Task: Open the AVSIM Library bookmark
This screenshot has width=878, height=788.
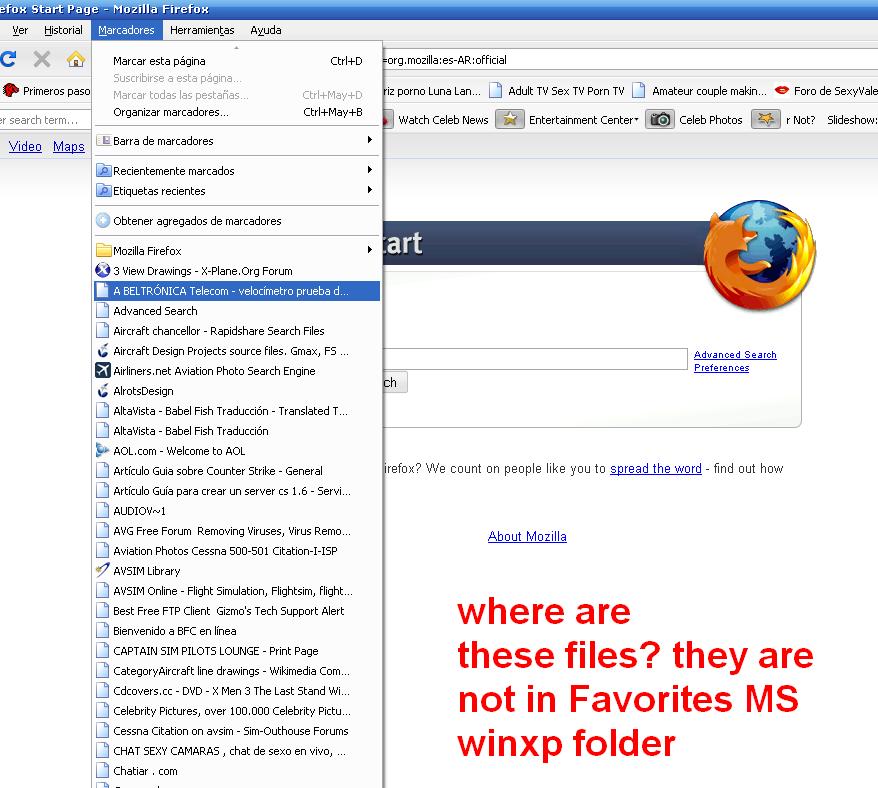Action: 146,571
